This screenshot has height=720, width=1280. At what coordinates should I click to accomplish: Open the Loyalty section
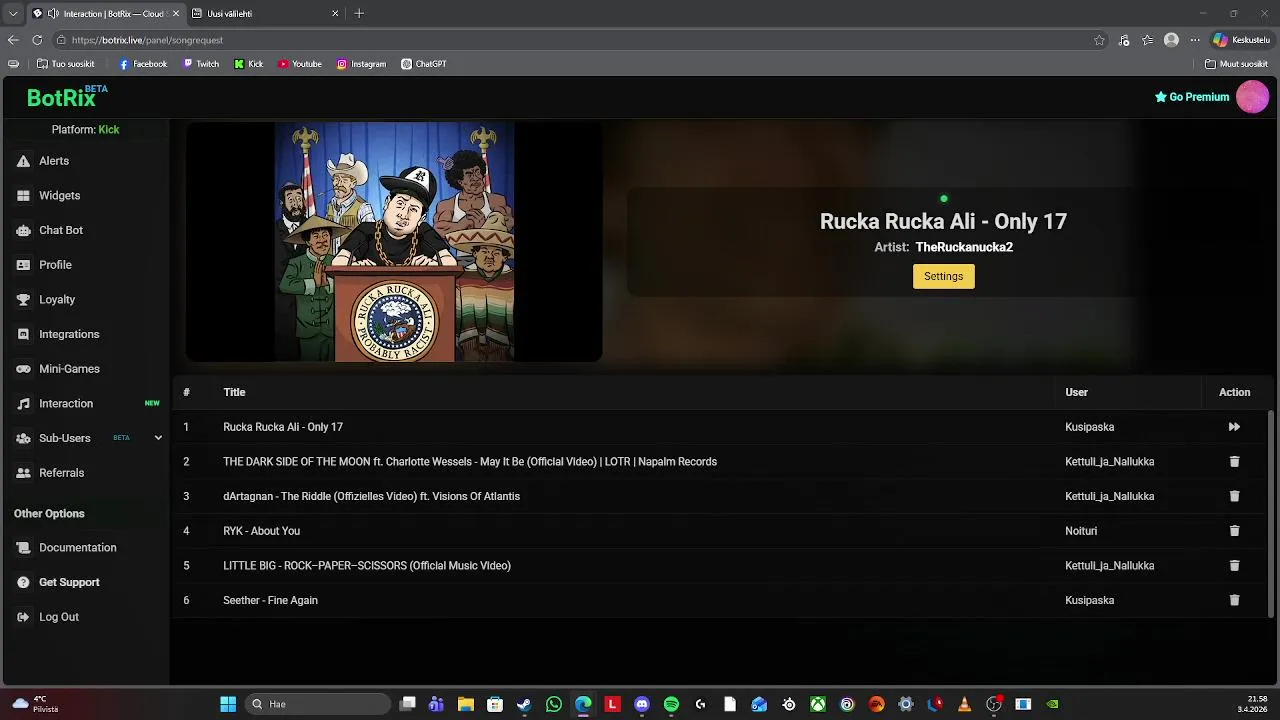click(85, 300)
